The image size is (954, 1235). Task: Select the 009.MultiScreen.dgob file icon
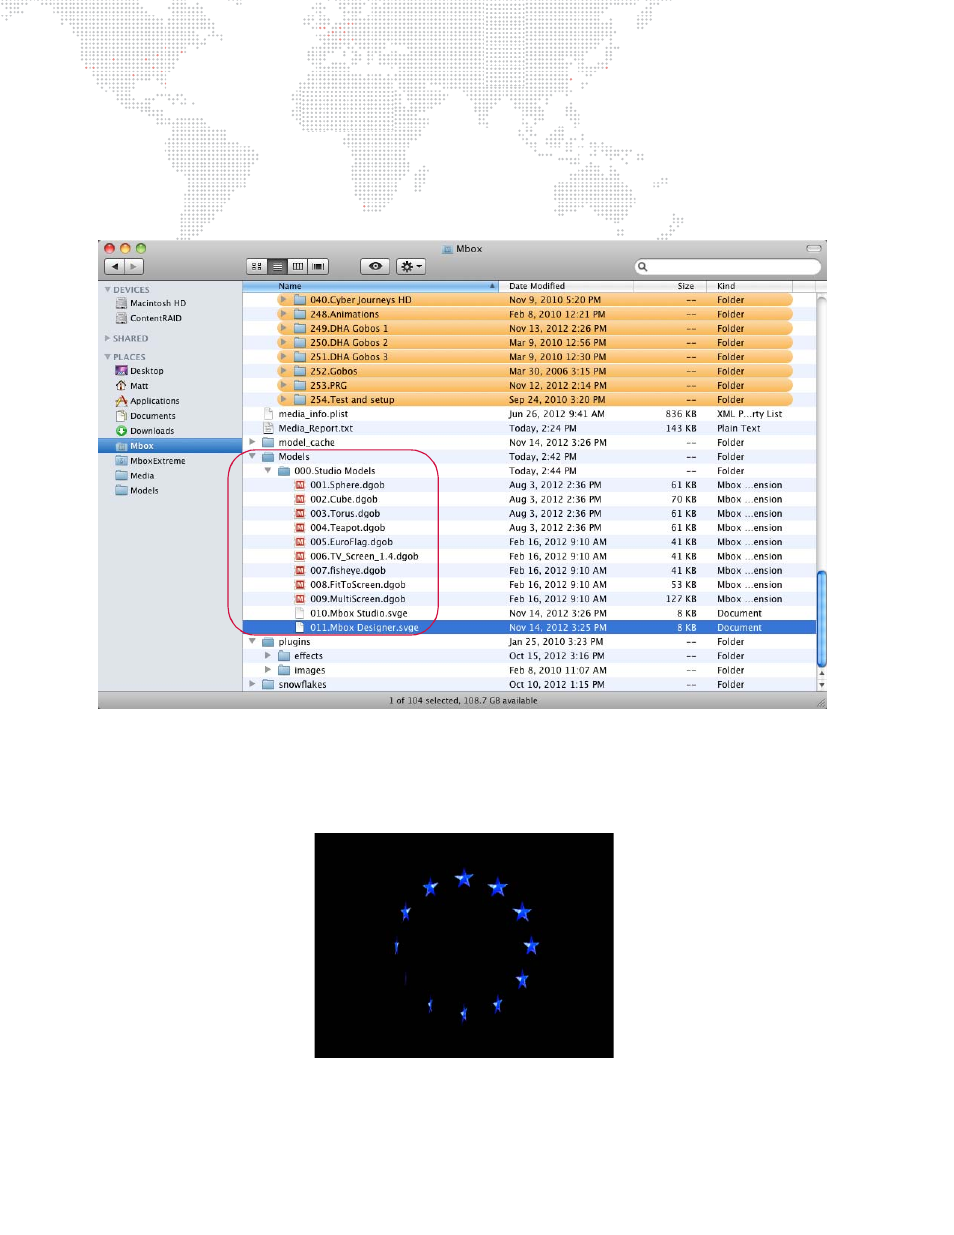point(300,599)
